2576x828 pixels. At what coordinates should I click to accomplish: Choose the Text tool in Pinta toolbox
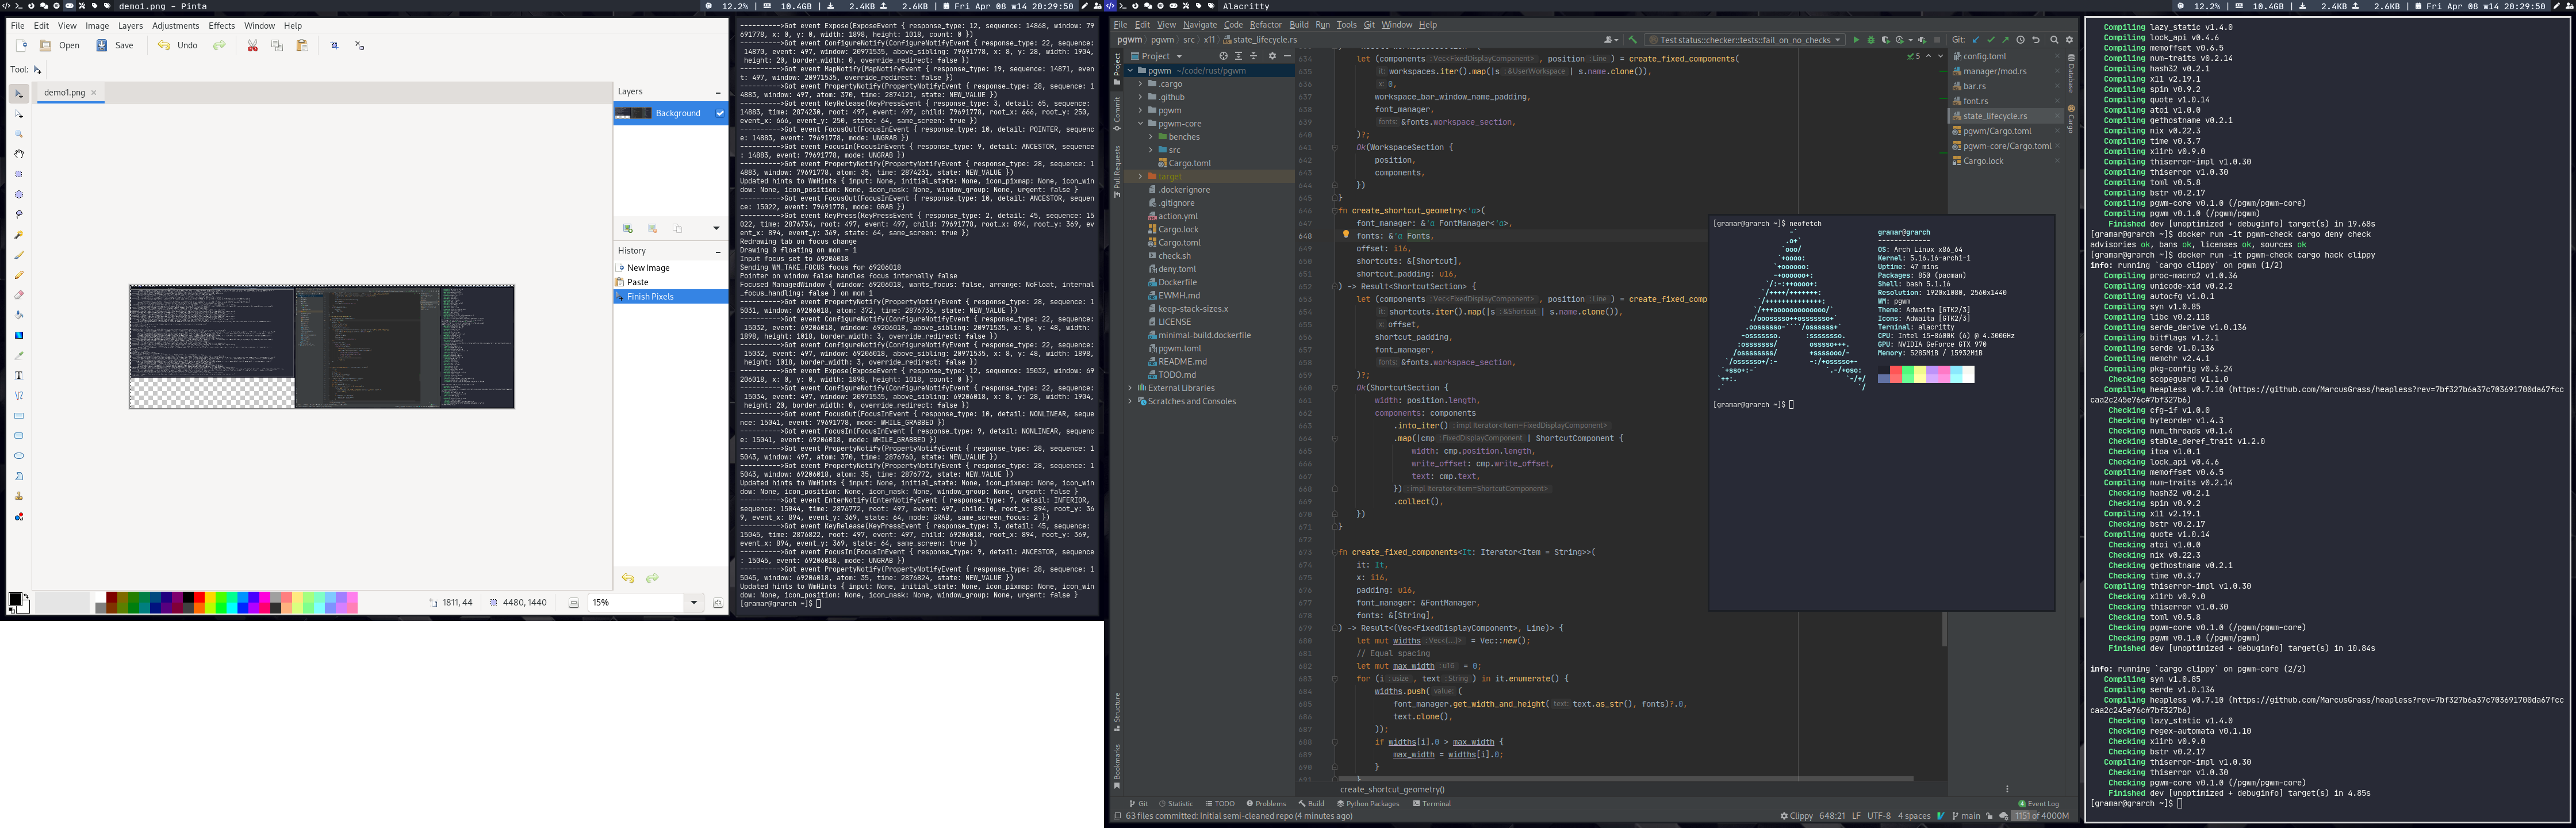tap(19, 375)
